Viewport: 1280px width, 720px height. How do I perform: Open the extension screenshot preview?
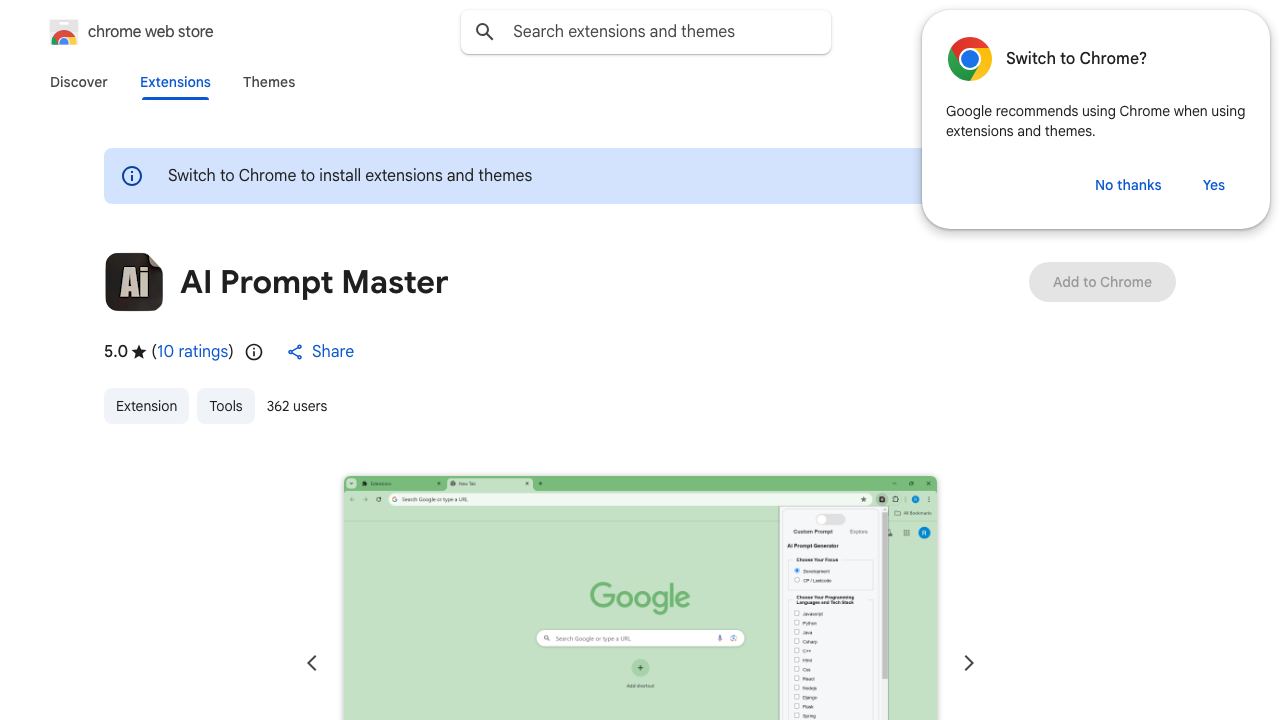click(640, 598)
